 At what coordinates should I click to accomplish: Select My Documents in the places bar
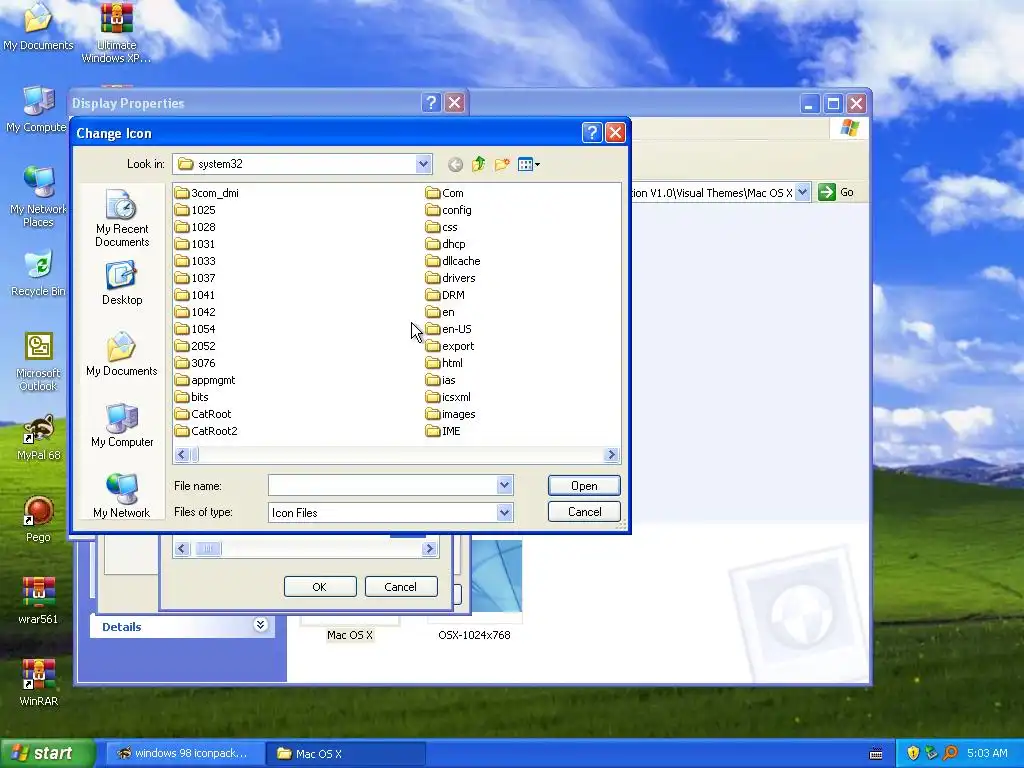121,354
